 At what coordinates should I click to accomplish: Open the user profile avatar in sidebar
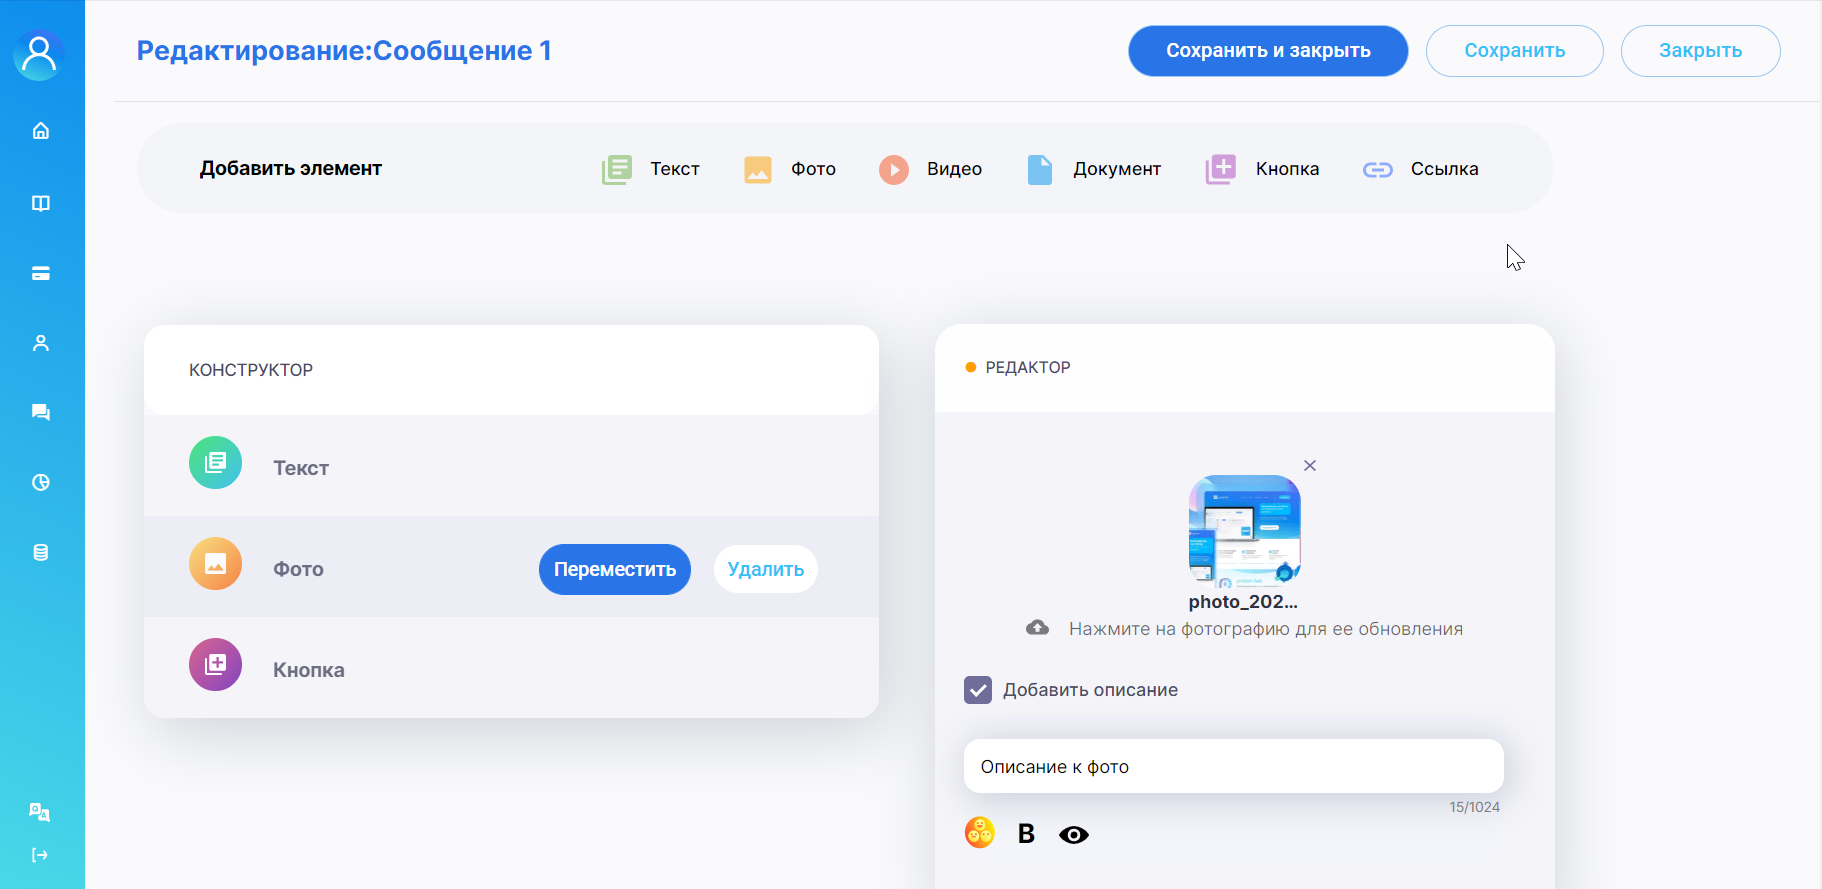pos(39,55)
